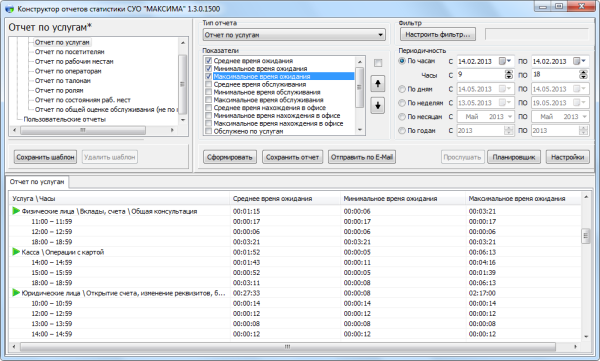Click the filter text field beside filter button
Viewport: 600px width, 361px height.
tap(536, 34)
